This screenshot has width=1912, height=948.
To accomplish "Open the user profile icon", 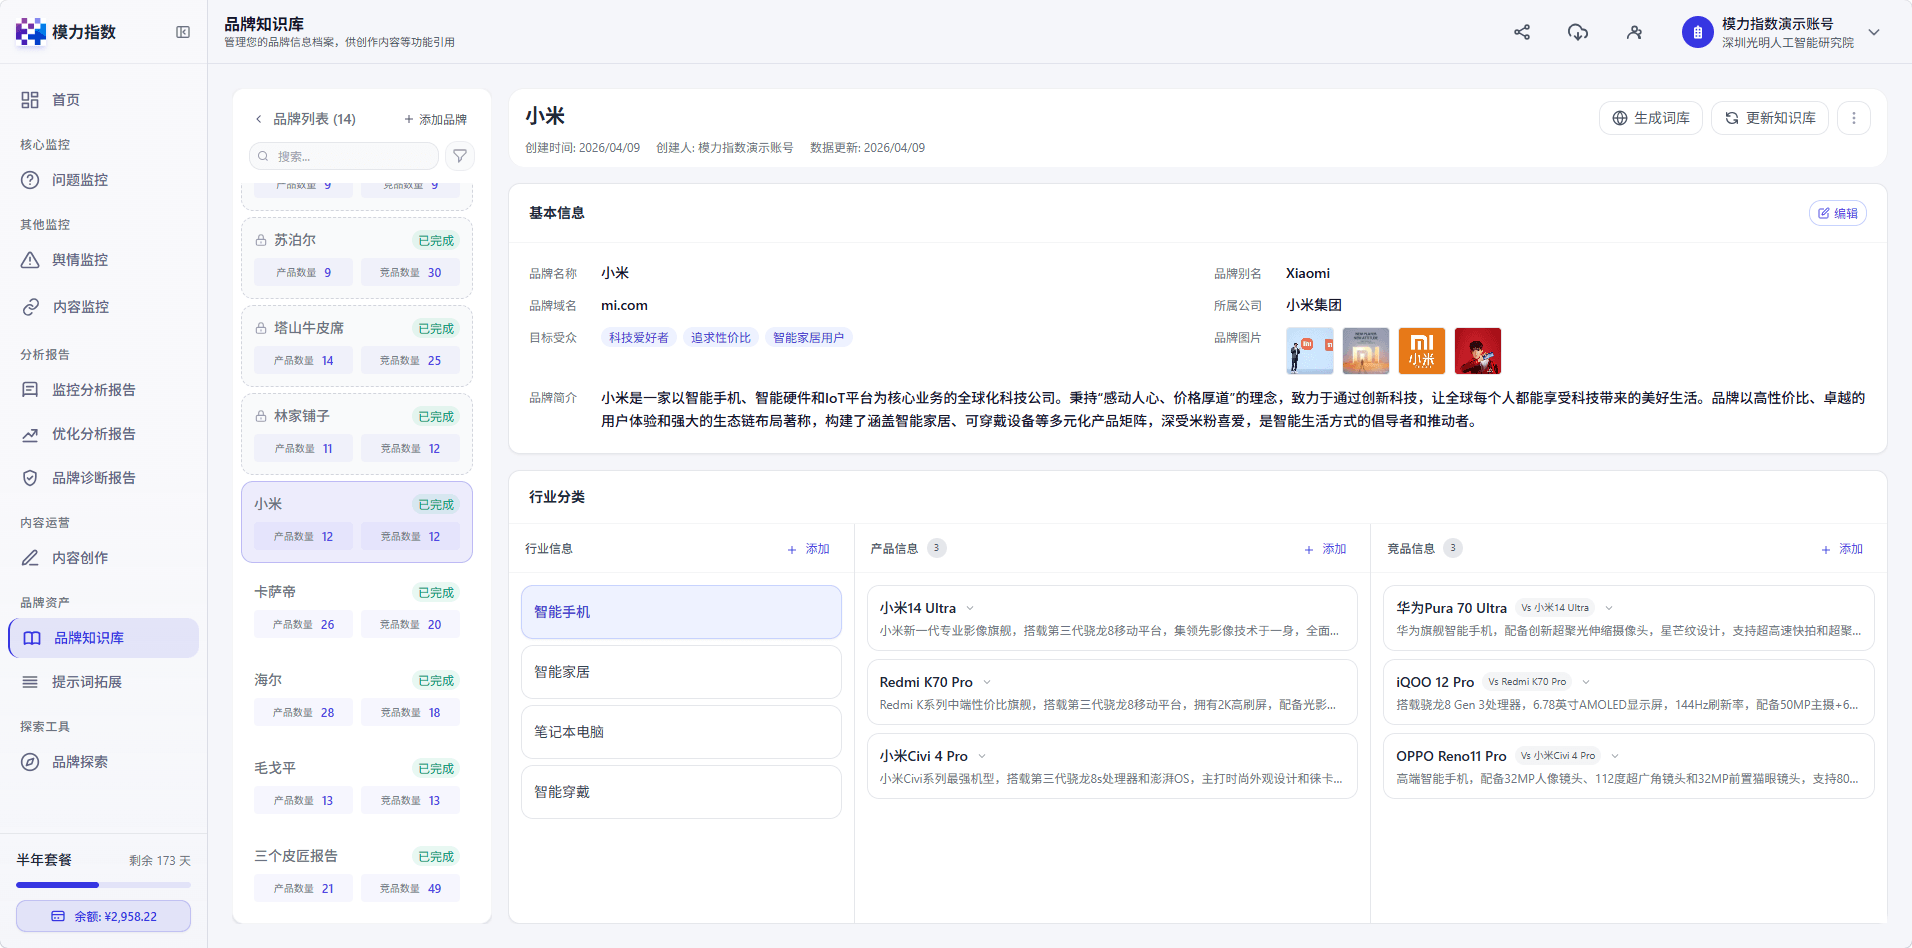I will pyautogui.click(x=1634, y=32).
